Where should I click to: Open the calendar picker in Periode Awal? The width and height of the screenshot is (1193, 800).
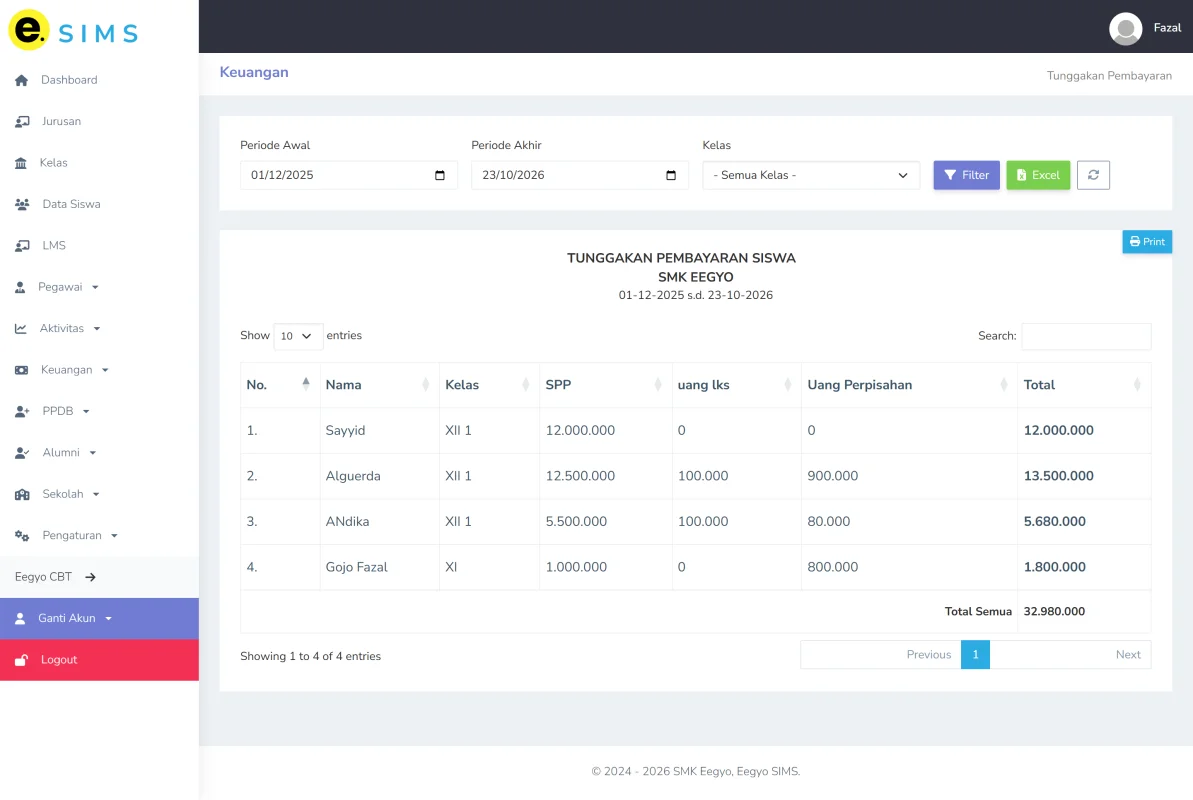(440, 176)
